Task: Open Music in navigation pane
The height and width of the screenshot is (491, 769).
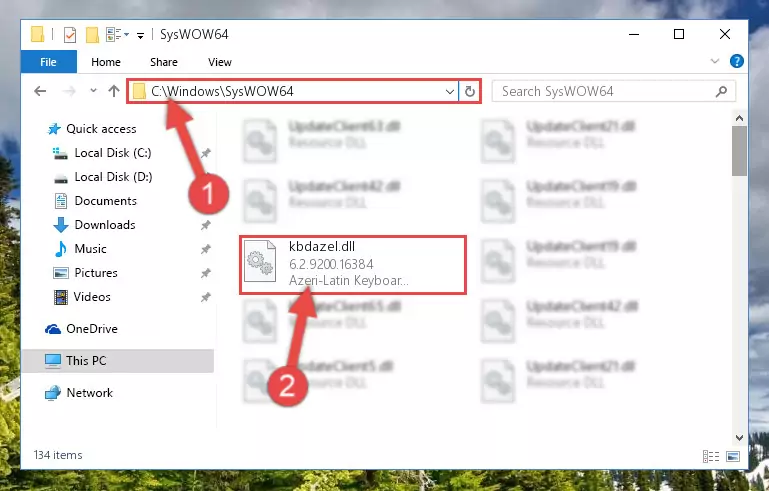Action: (x=90, y=249)
